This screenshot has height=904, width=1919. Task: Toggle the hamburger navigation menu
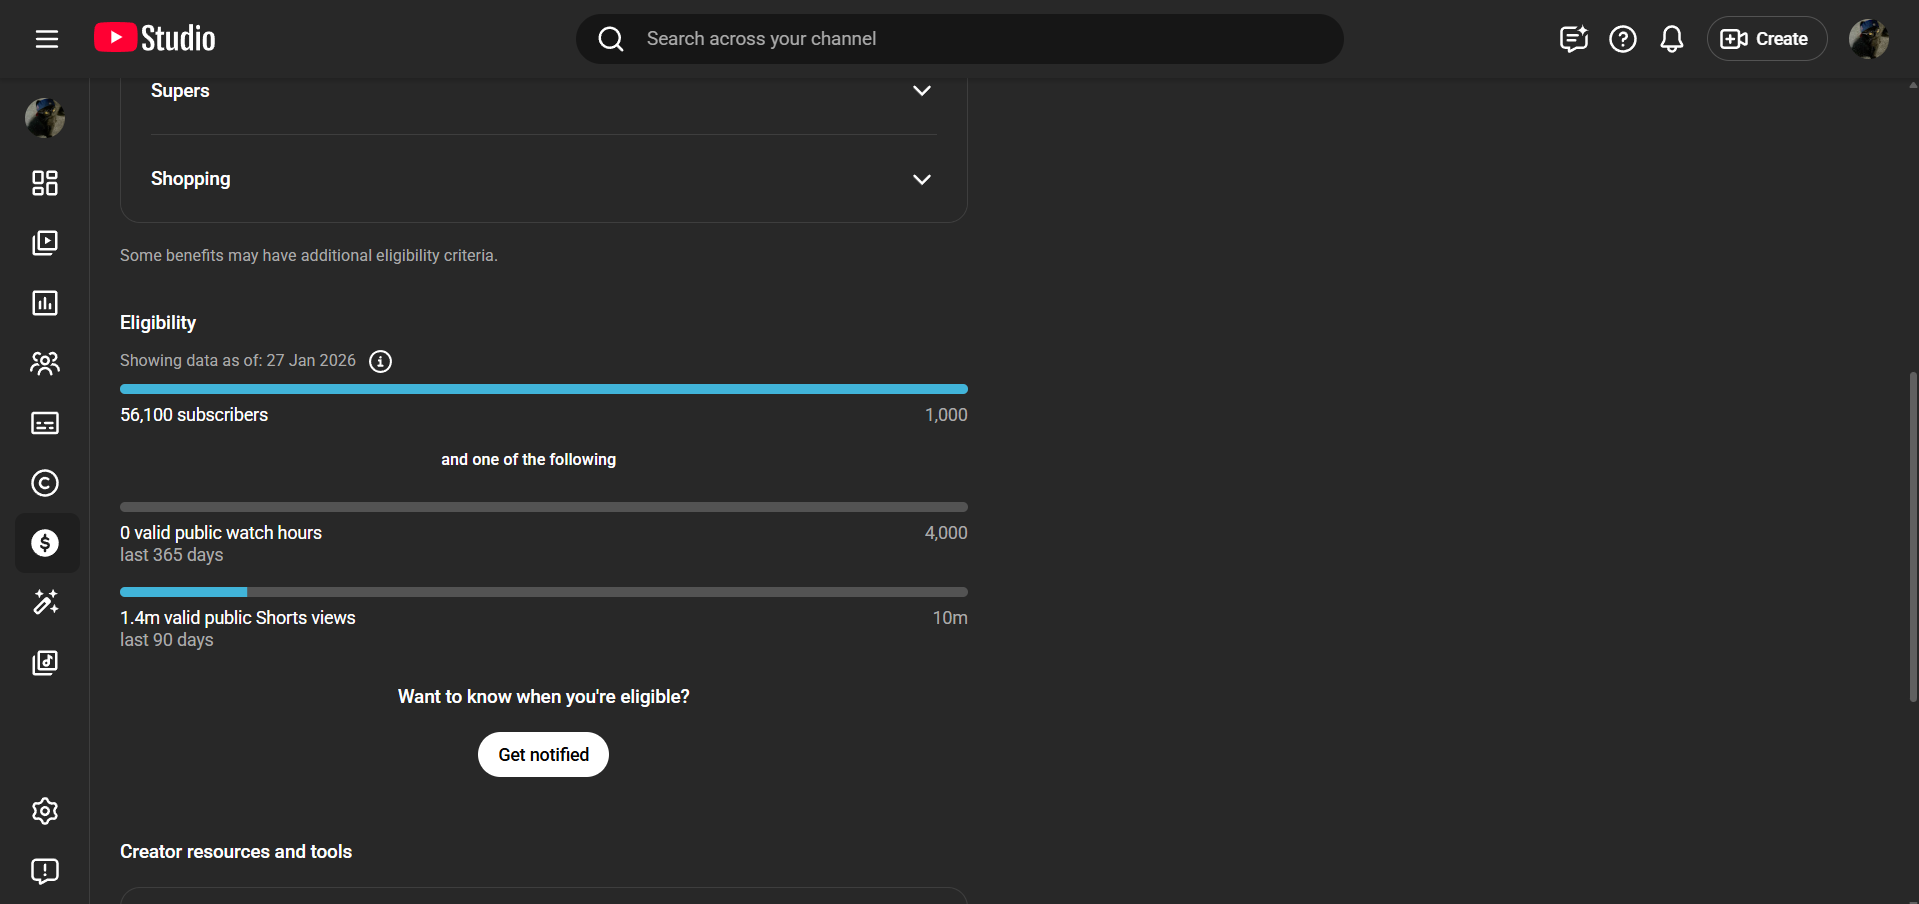coord(47,39)
